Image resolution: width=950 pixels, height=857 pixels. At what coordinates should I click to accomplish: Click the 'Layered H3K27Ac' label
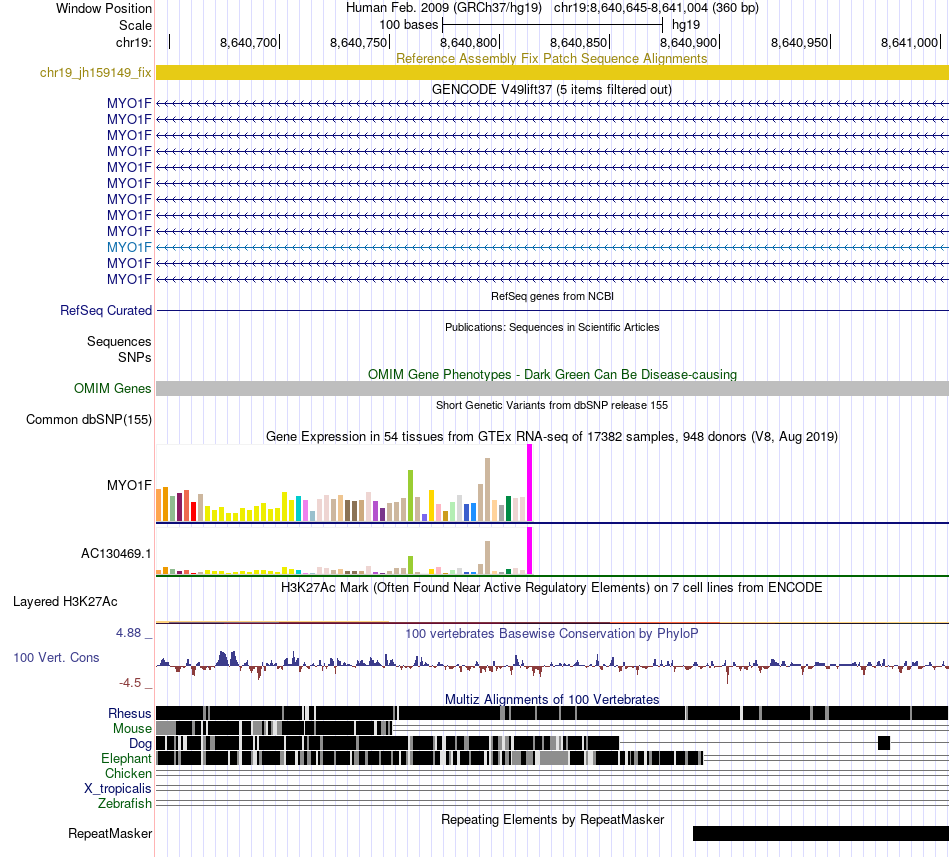[65, 601]
